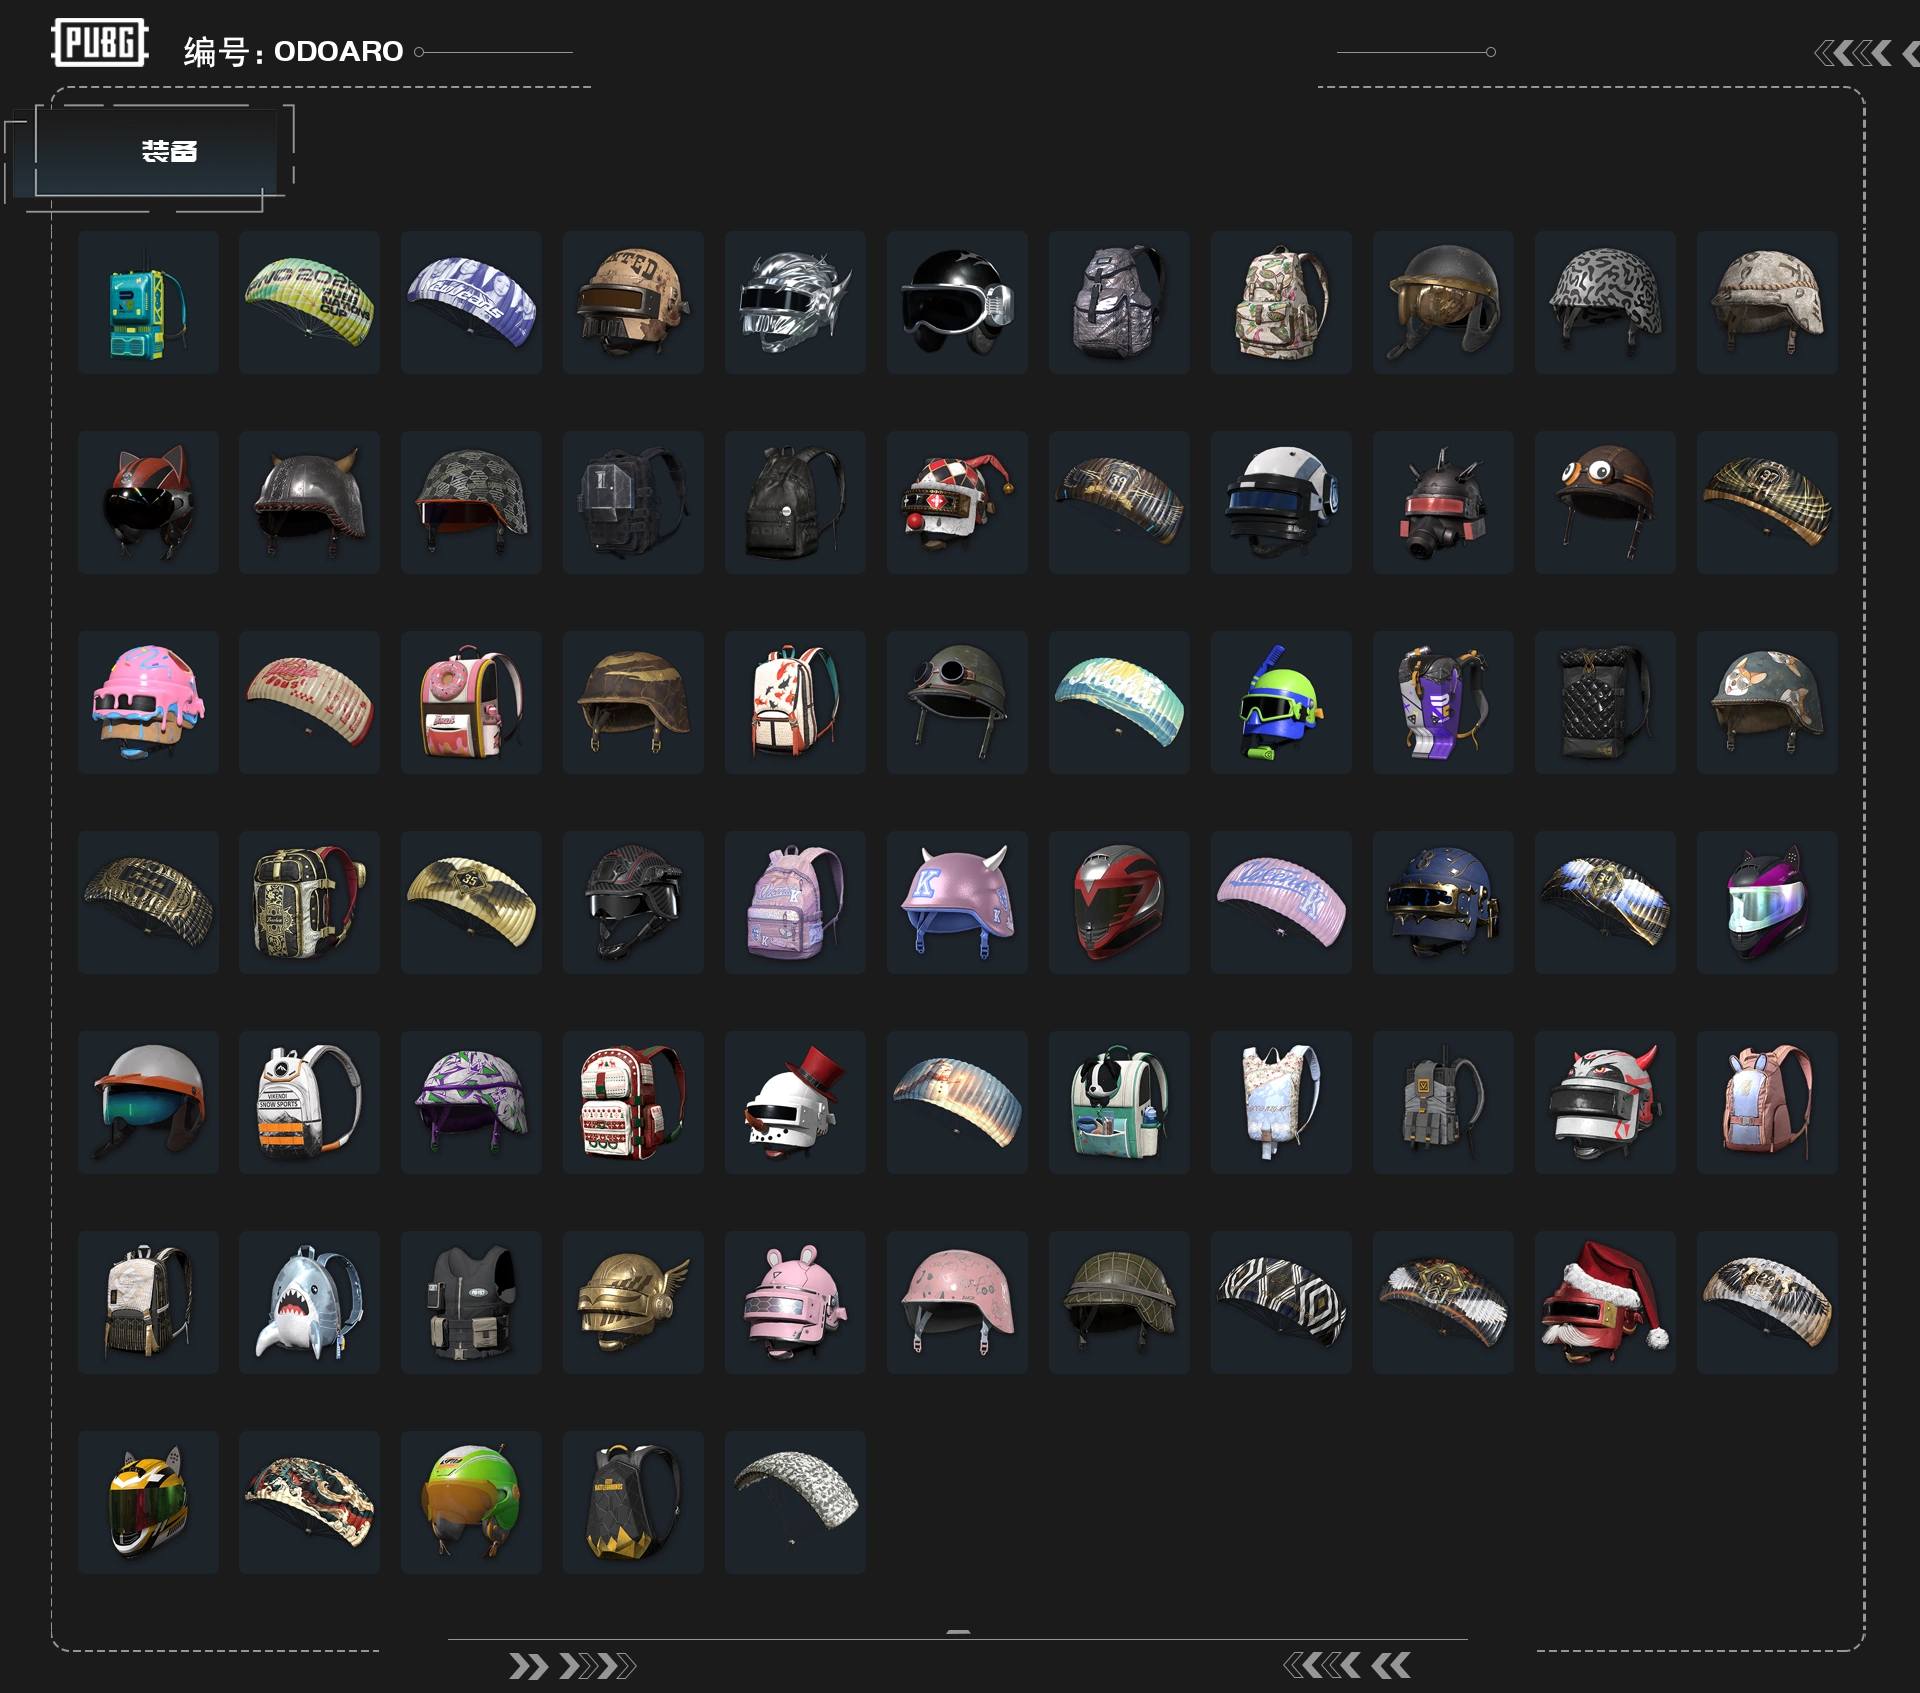
Task: Select the spiked helmet with red gas mask
Action: (x=1444, y=502)
